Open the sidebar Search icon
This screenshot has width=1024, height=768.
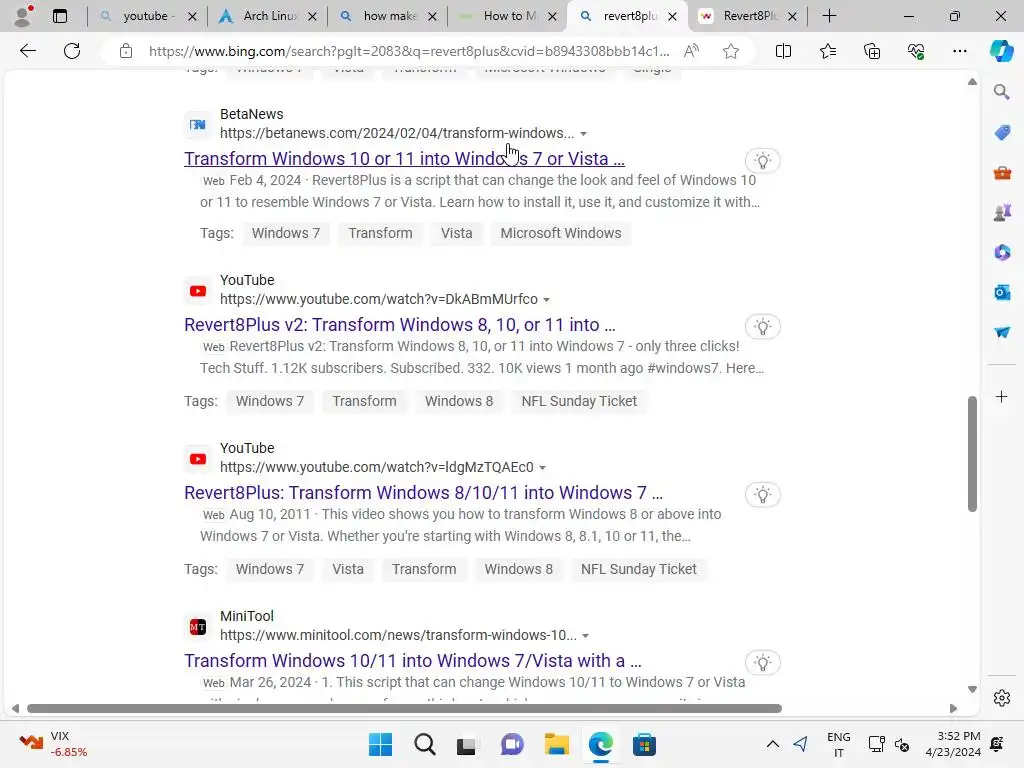point(1001,92)
